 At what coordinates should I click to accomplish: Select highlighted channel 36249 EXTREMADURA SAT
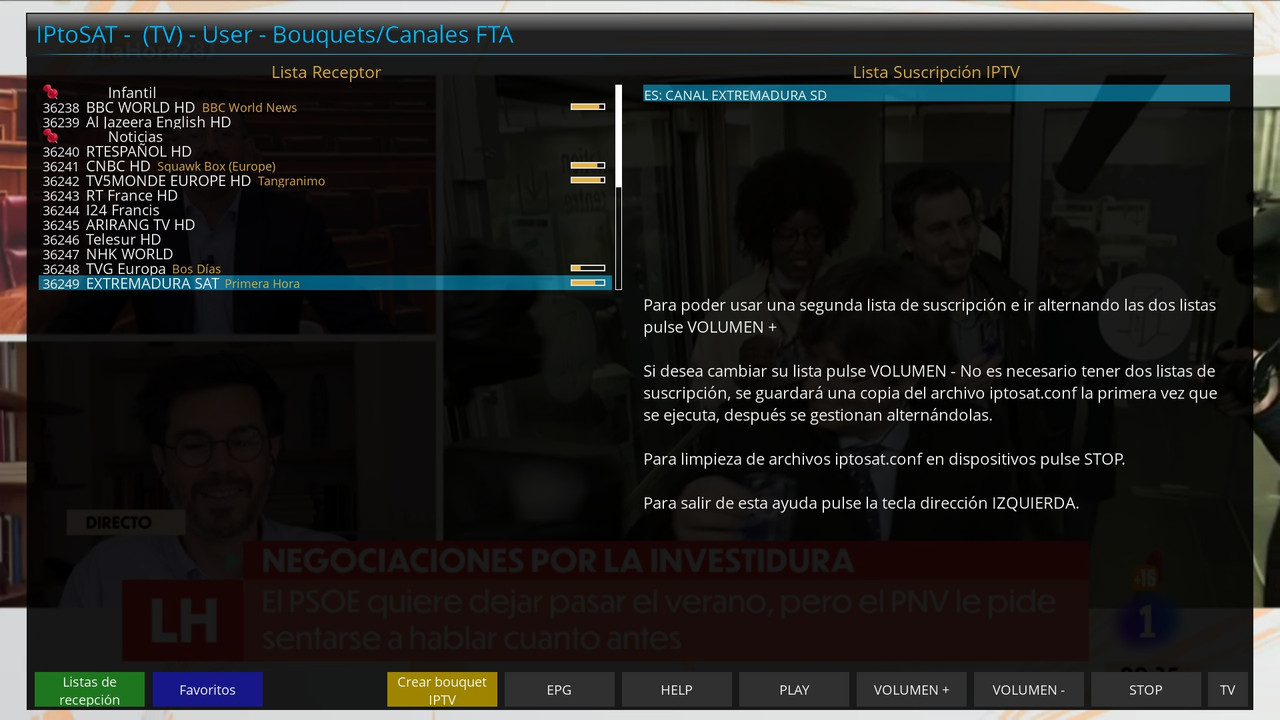325,283
